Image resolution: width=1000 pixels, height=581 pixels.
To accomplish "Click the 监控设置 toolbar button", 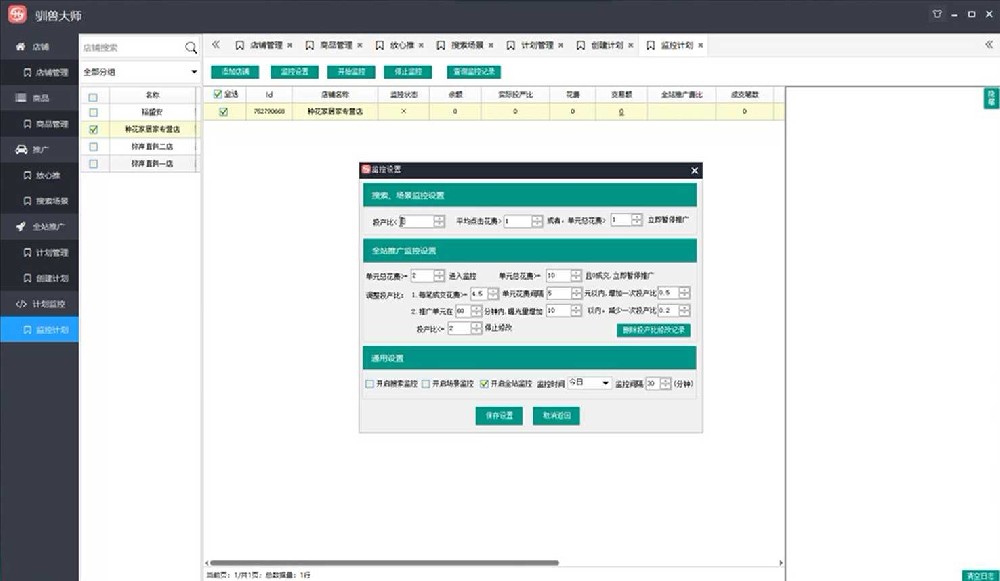I will [x=295, y=71].
